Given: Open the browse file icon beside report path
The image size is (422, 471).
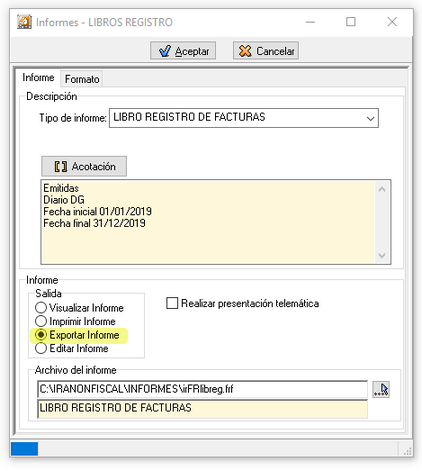Looking at the screenshot, I should point(381,389).
